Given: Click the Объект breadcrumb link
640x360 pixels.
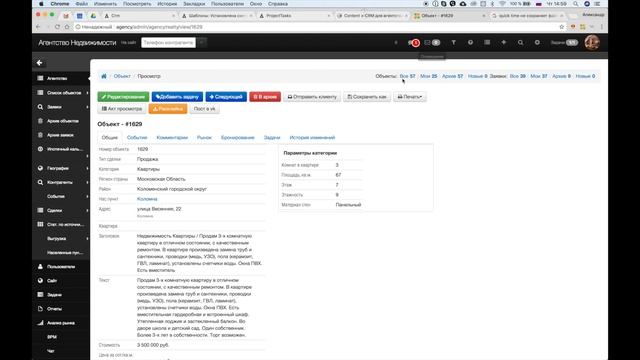Looking at the screenshot, I should tap(122, 76).
